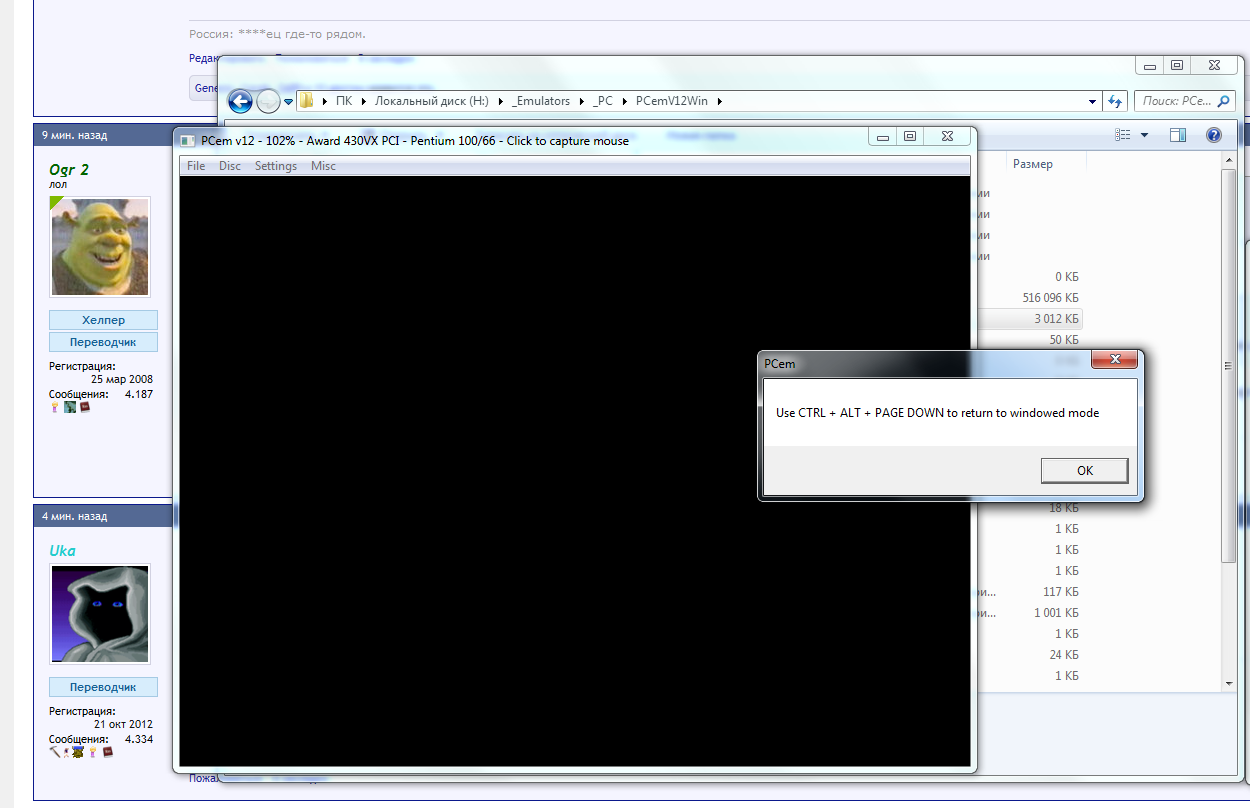Toggle the Explorer preview pane
The width and height of the screenshot is (1250, 808).
click(x=1177, y=135)
